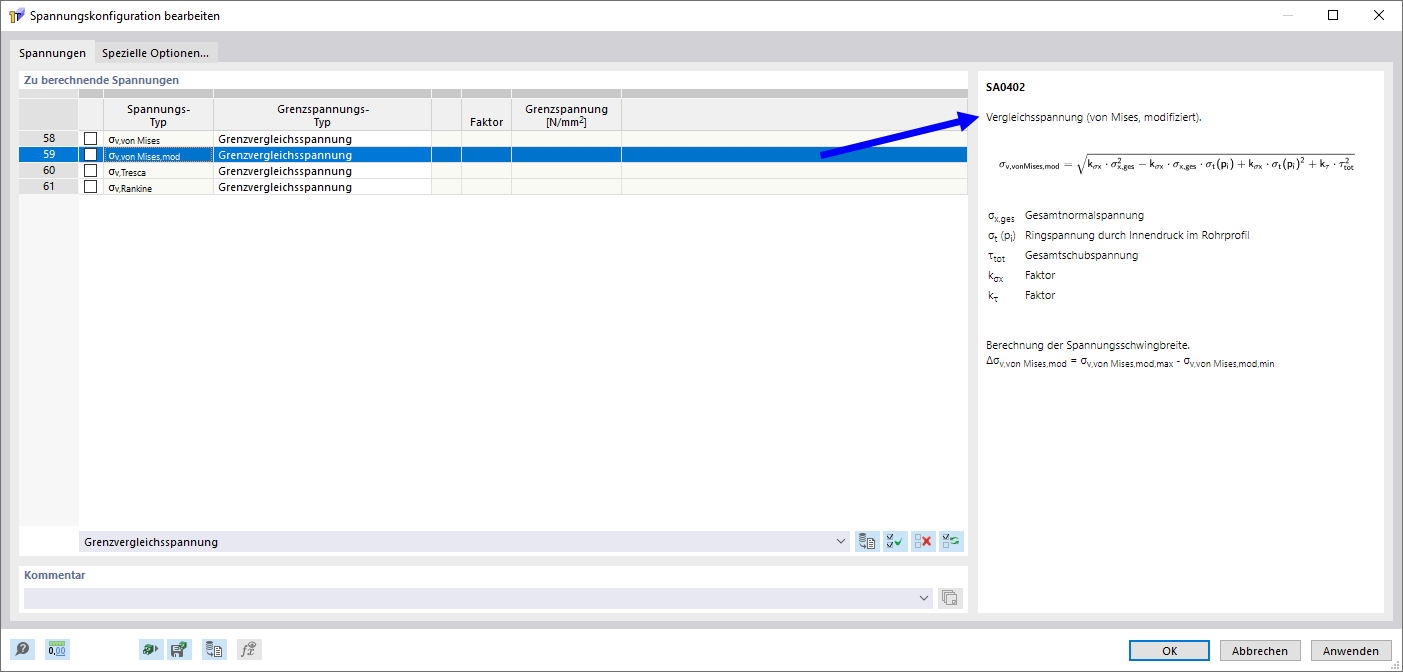Open the Grenzvergleichsspannung dropdown below the table
This screenshot has width=1403, height=672.
pos(465,542)
